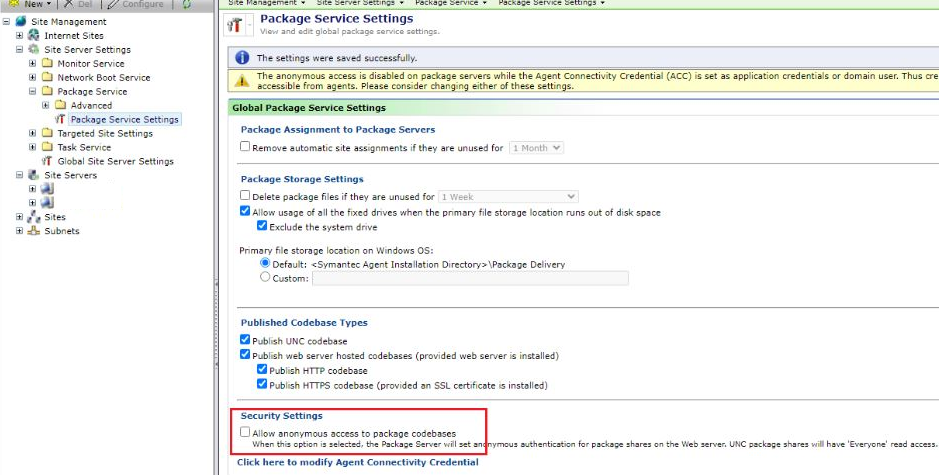939x475 pixels.
Task: Click the Site Management globe icon
Action: click(x=21, y=21)
